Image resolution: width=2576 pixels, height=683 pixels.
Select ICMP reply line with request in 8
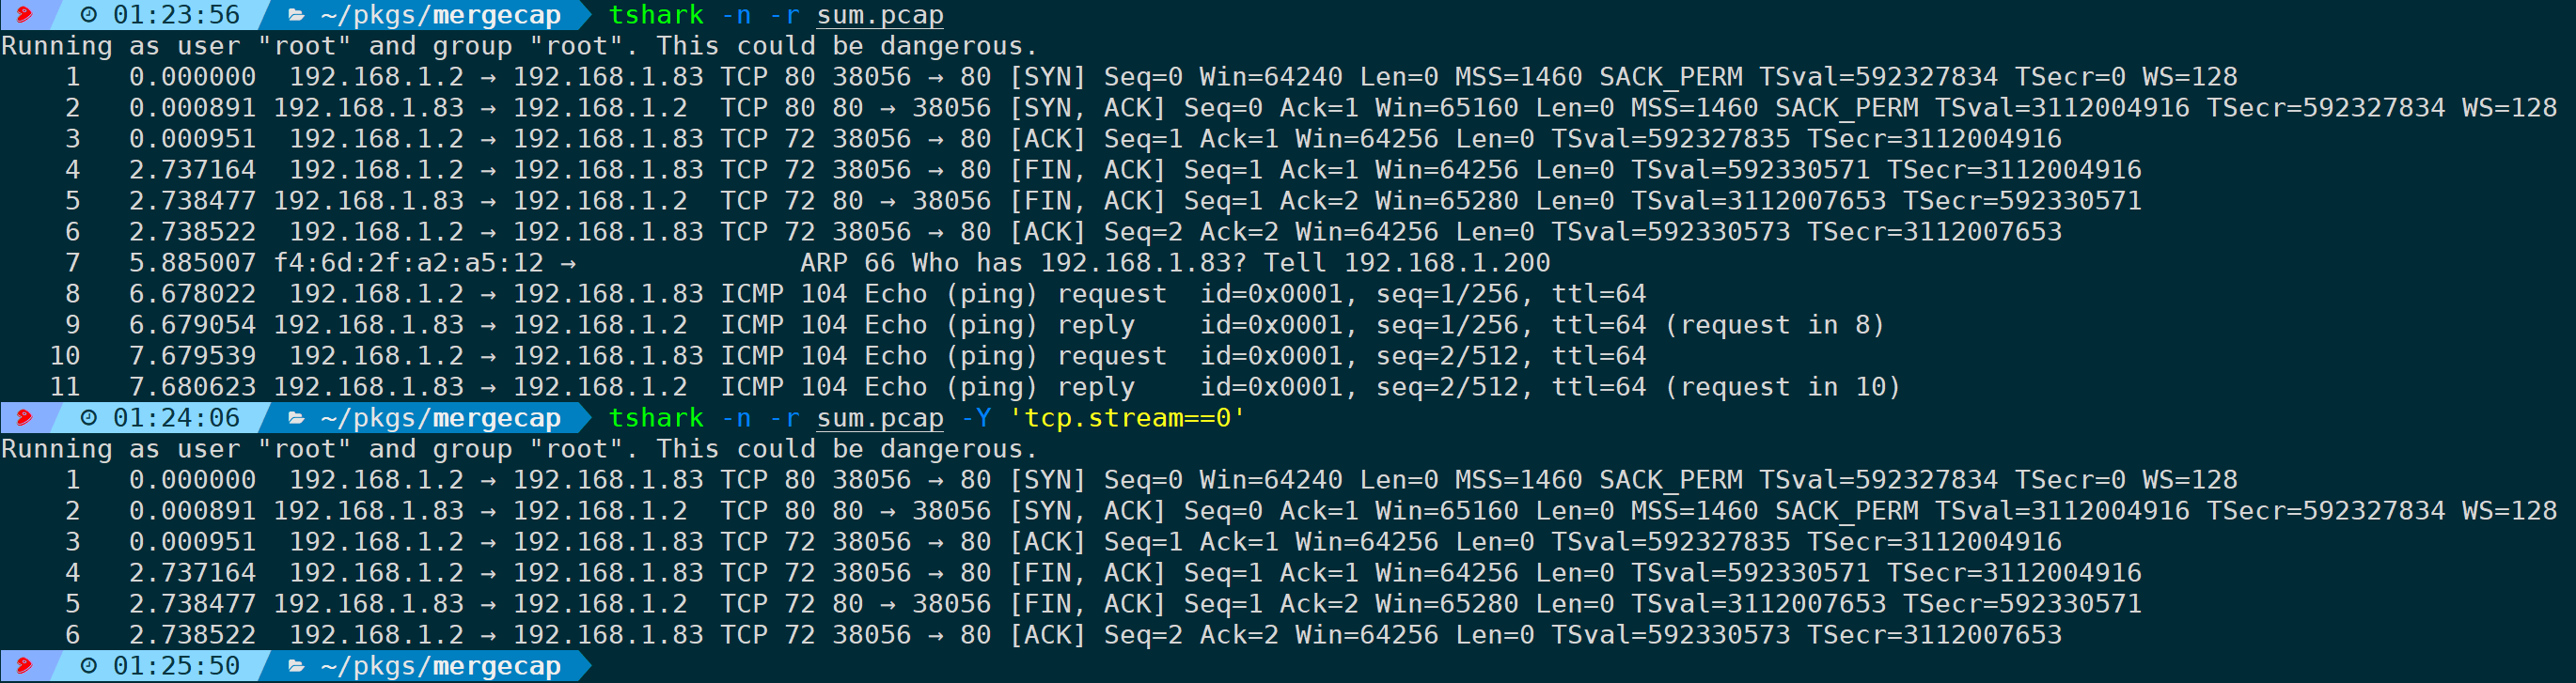click(x=942, y=325)
